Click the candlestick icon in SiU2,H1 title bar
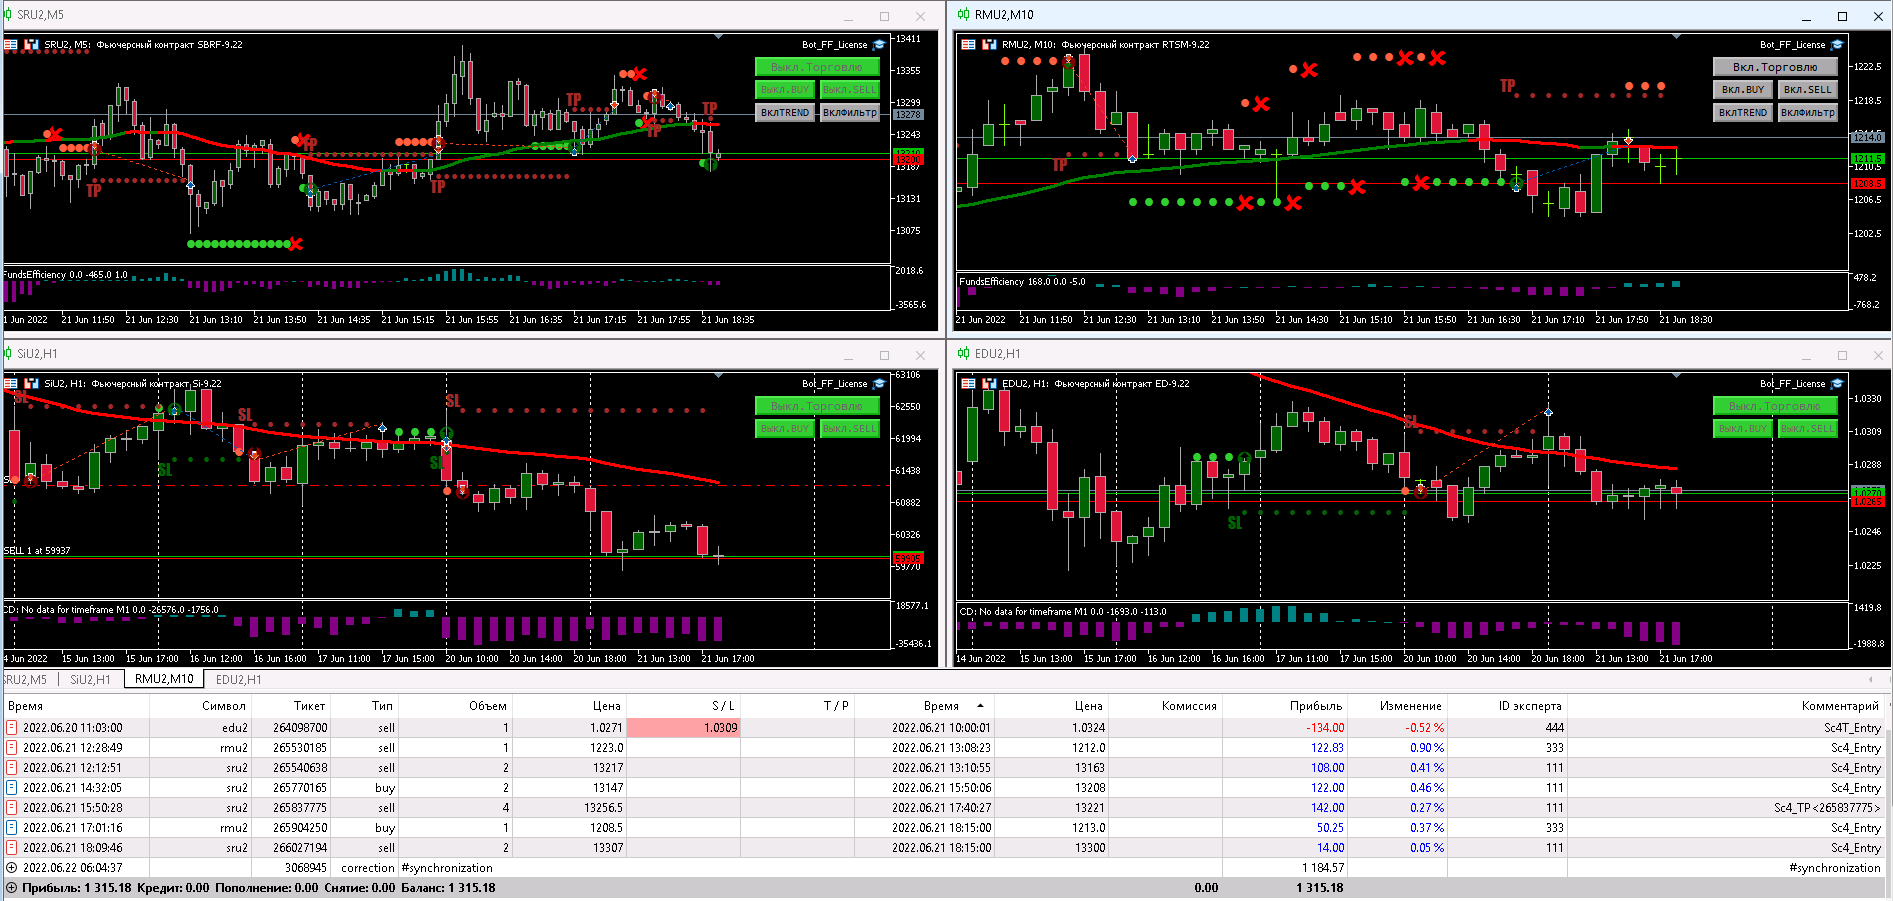 (8, 354)
